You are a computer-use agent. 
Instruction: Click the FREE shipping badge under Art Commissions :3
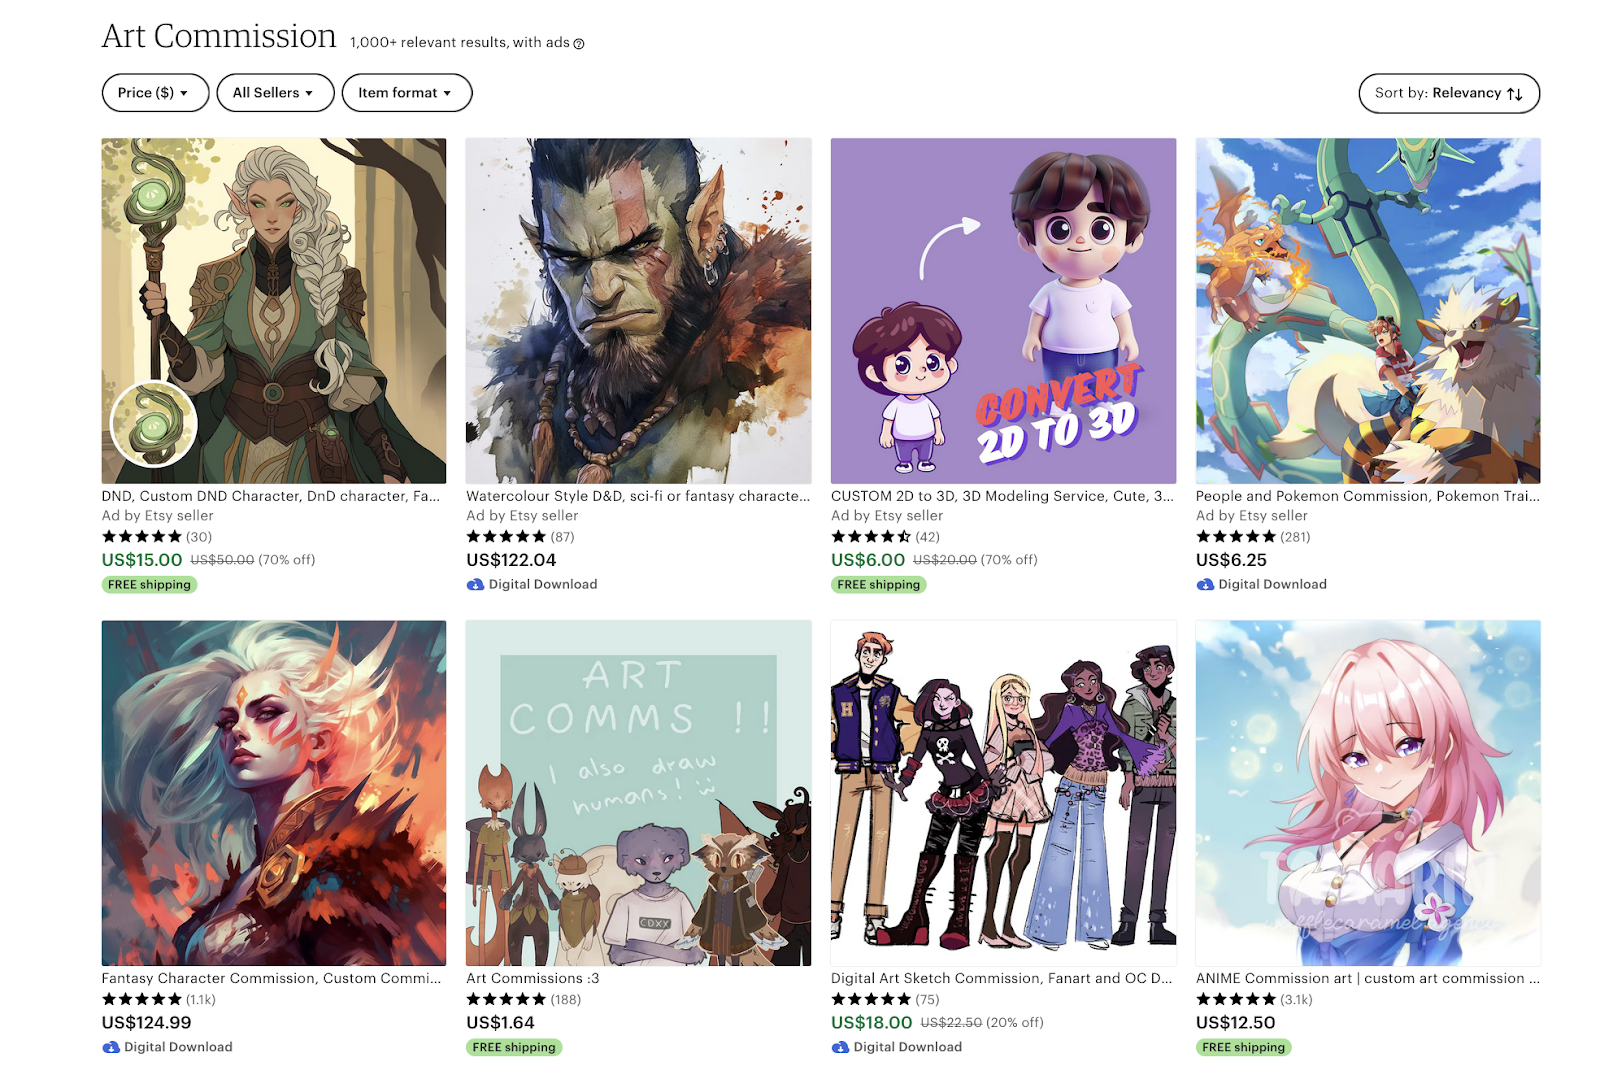point(514,1047)
